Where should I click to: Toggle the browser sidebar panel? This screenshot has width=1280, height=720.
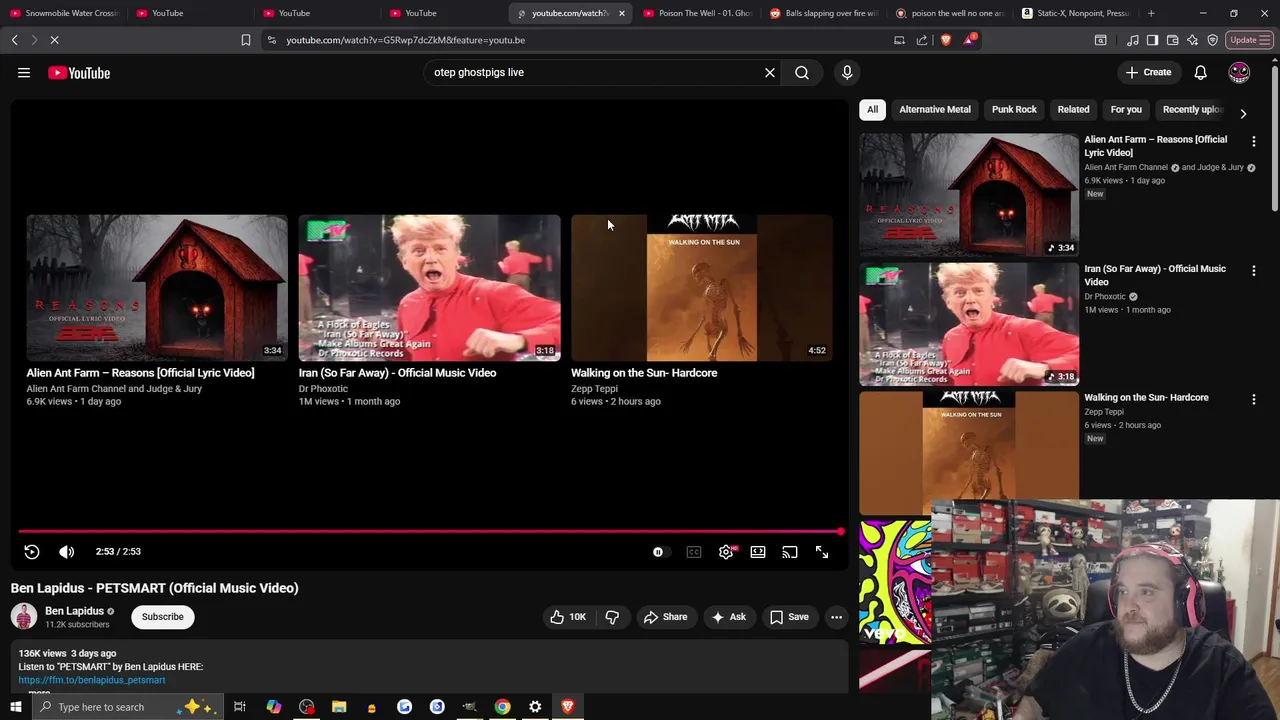click(1152, 40)
